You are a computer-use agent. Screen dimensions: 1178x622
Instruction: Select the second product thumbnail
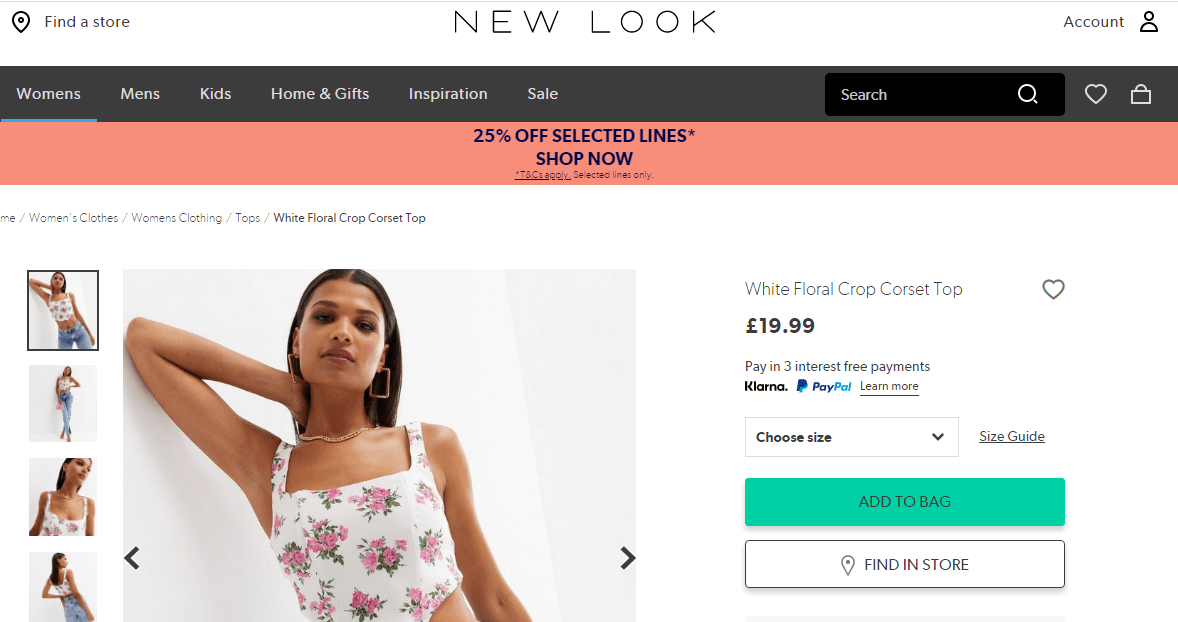tap(63, 403)
